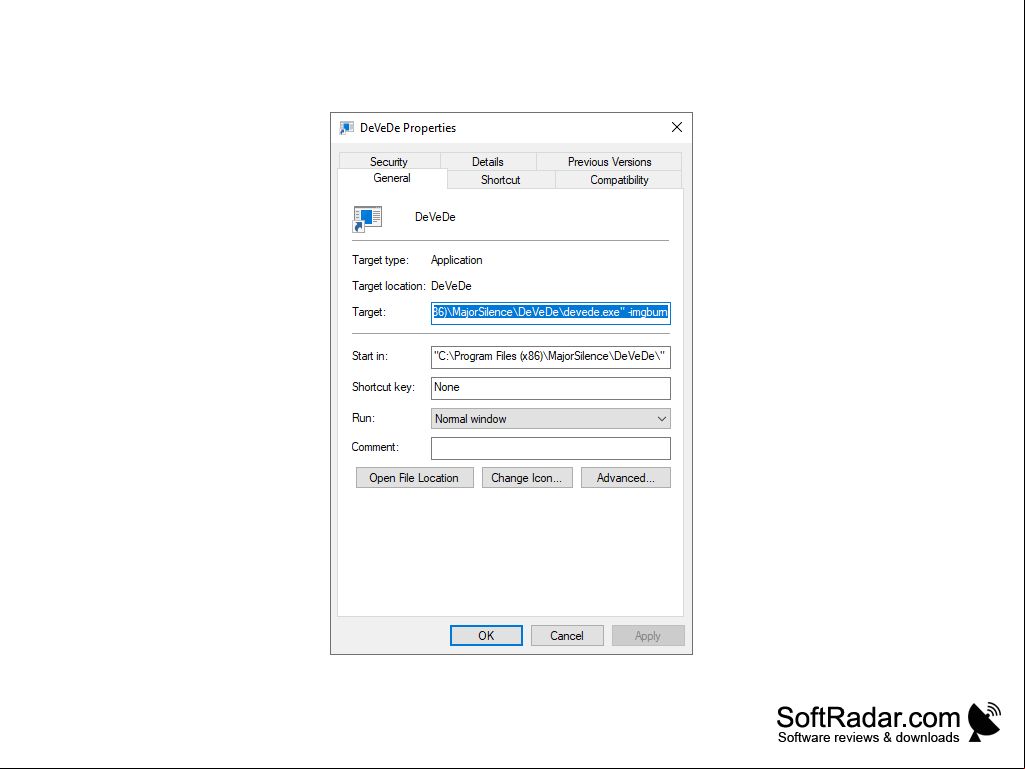This screenshot has height=769, width=1025.
Task: Open the Compatibility tab
Action: pos(619,180)
